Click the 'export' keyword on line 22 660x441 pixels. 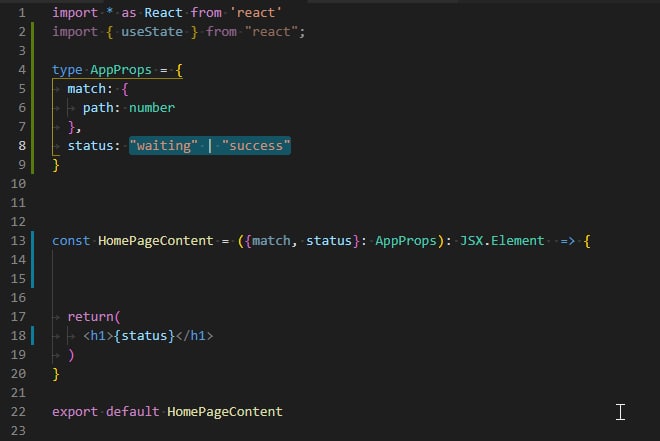(x=75, y=412)
